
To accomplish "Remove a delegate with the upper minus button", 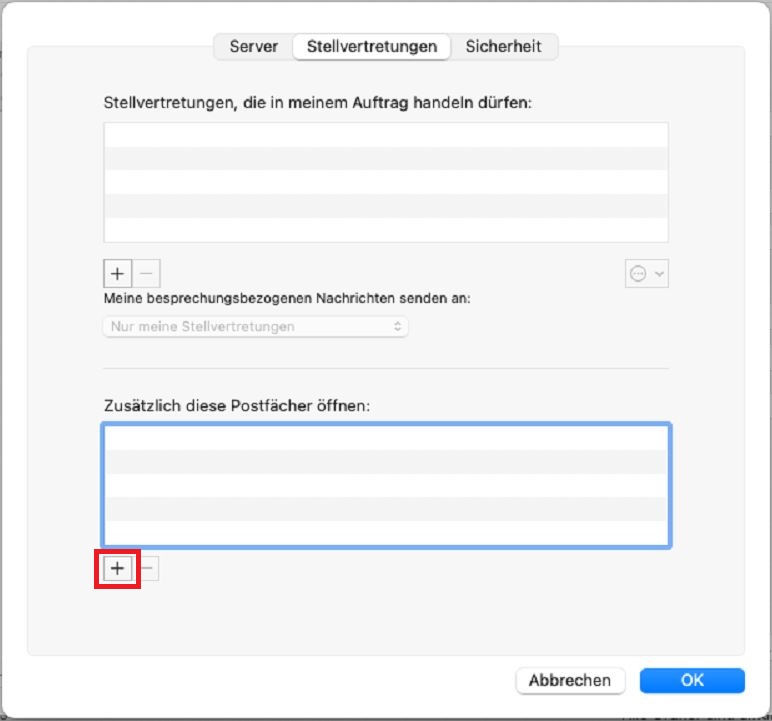I will [146, 273].
